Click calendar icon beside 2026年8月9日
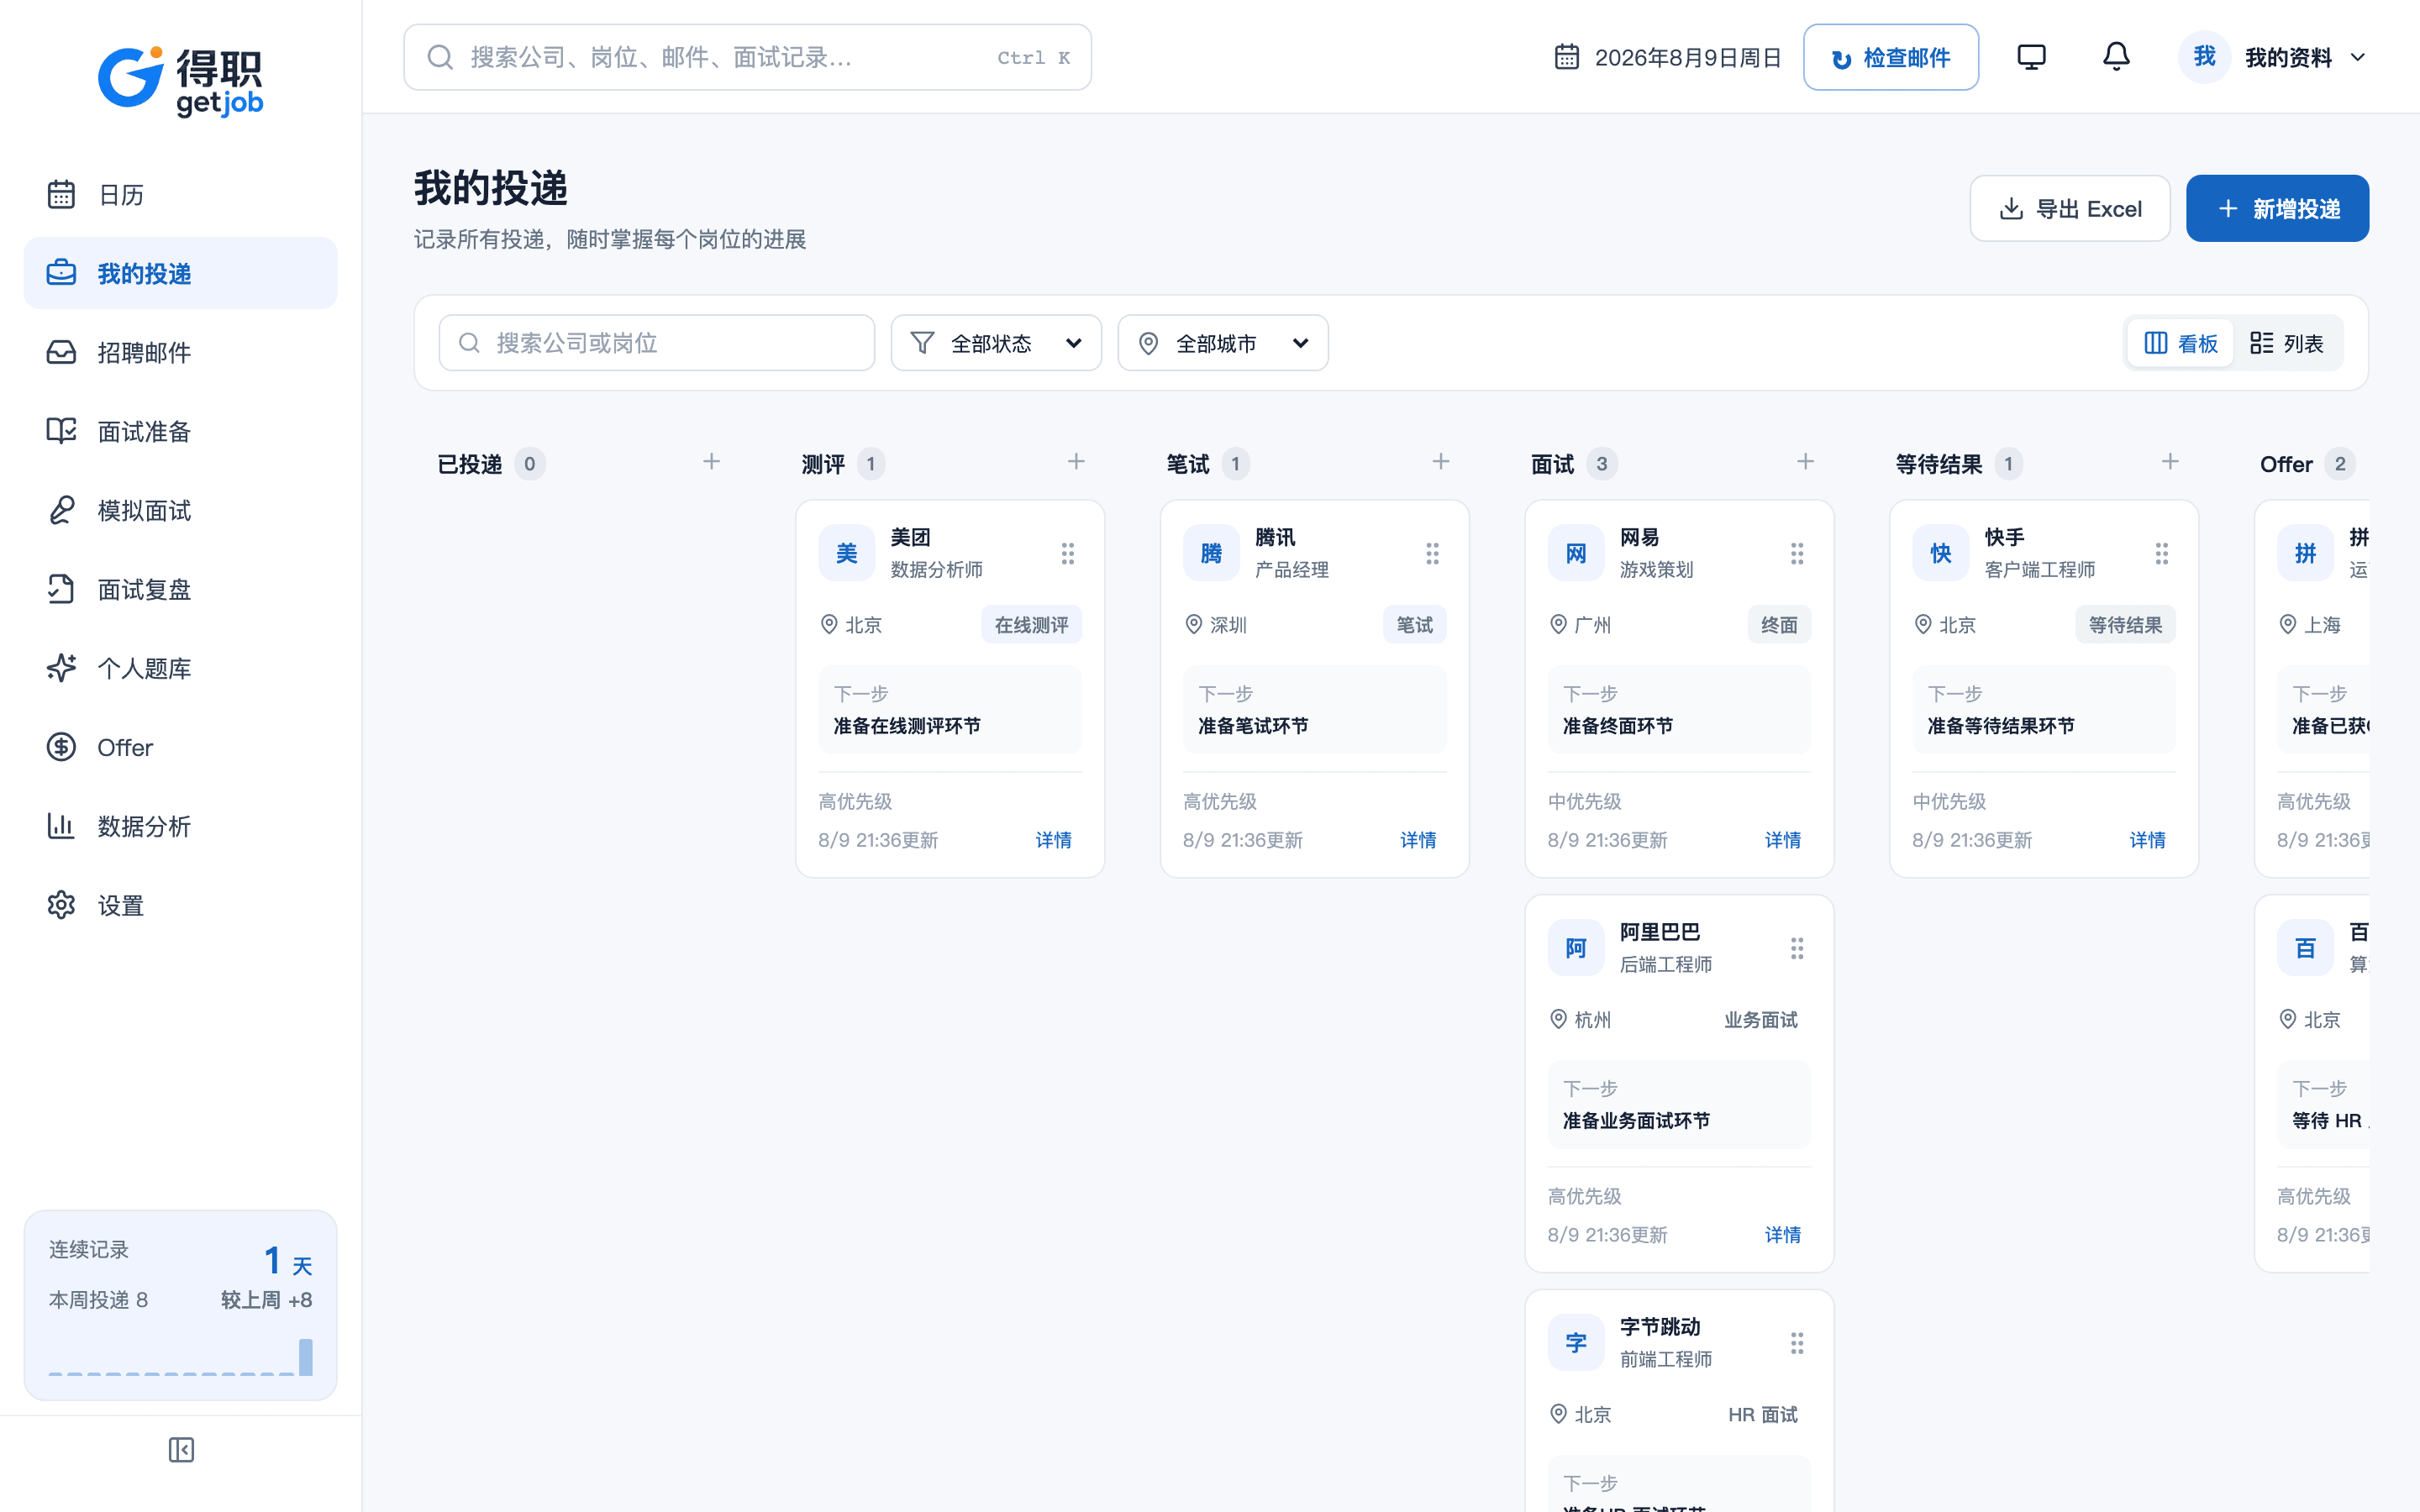The image size is (2420, 1512). coord(1566,57)
